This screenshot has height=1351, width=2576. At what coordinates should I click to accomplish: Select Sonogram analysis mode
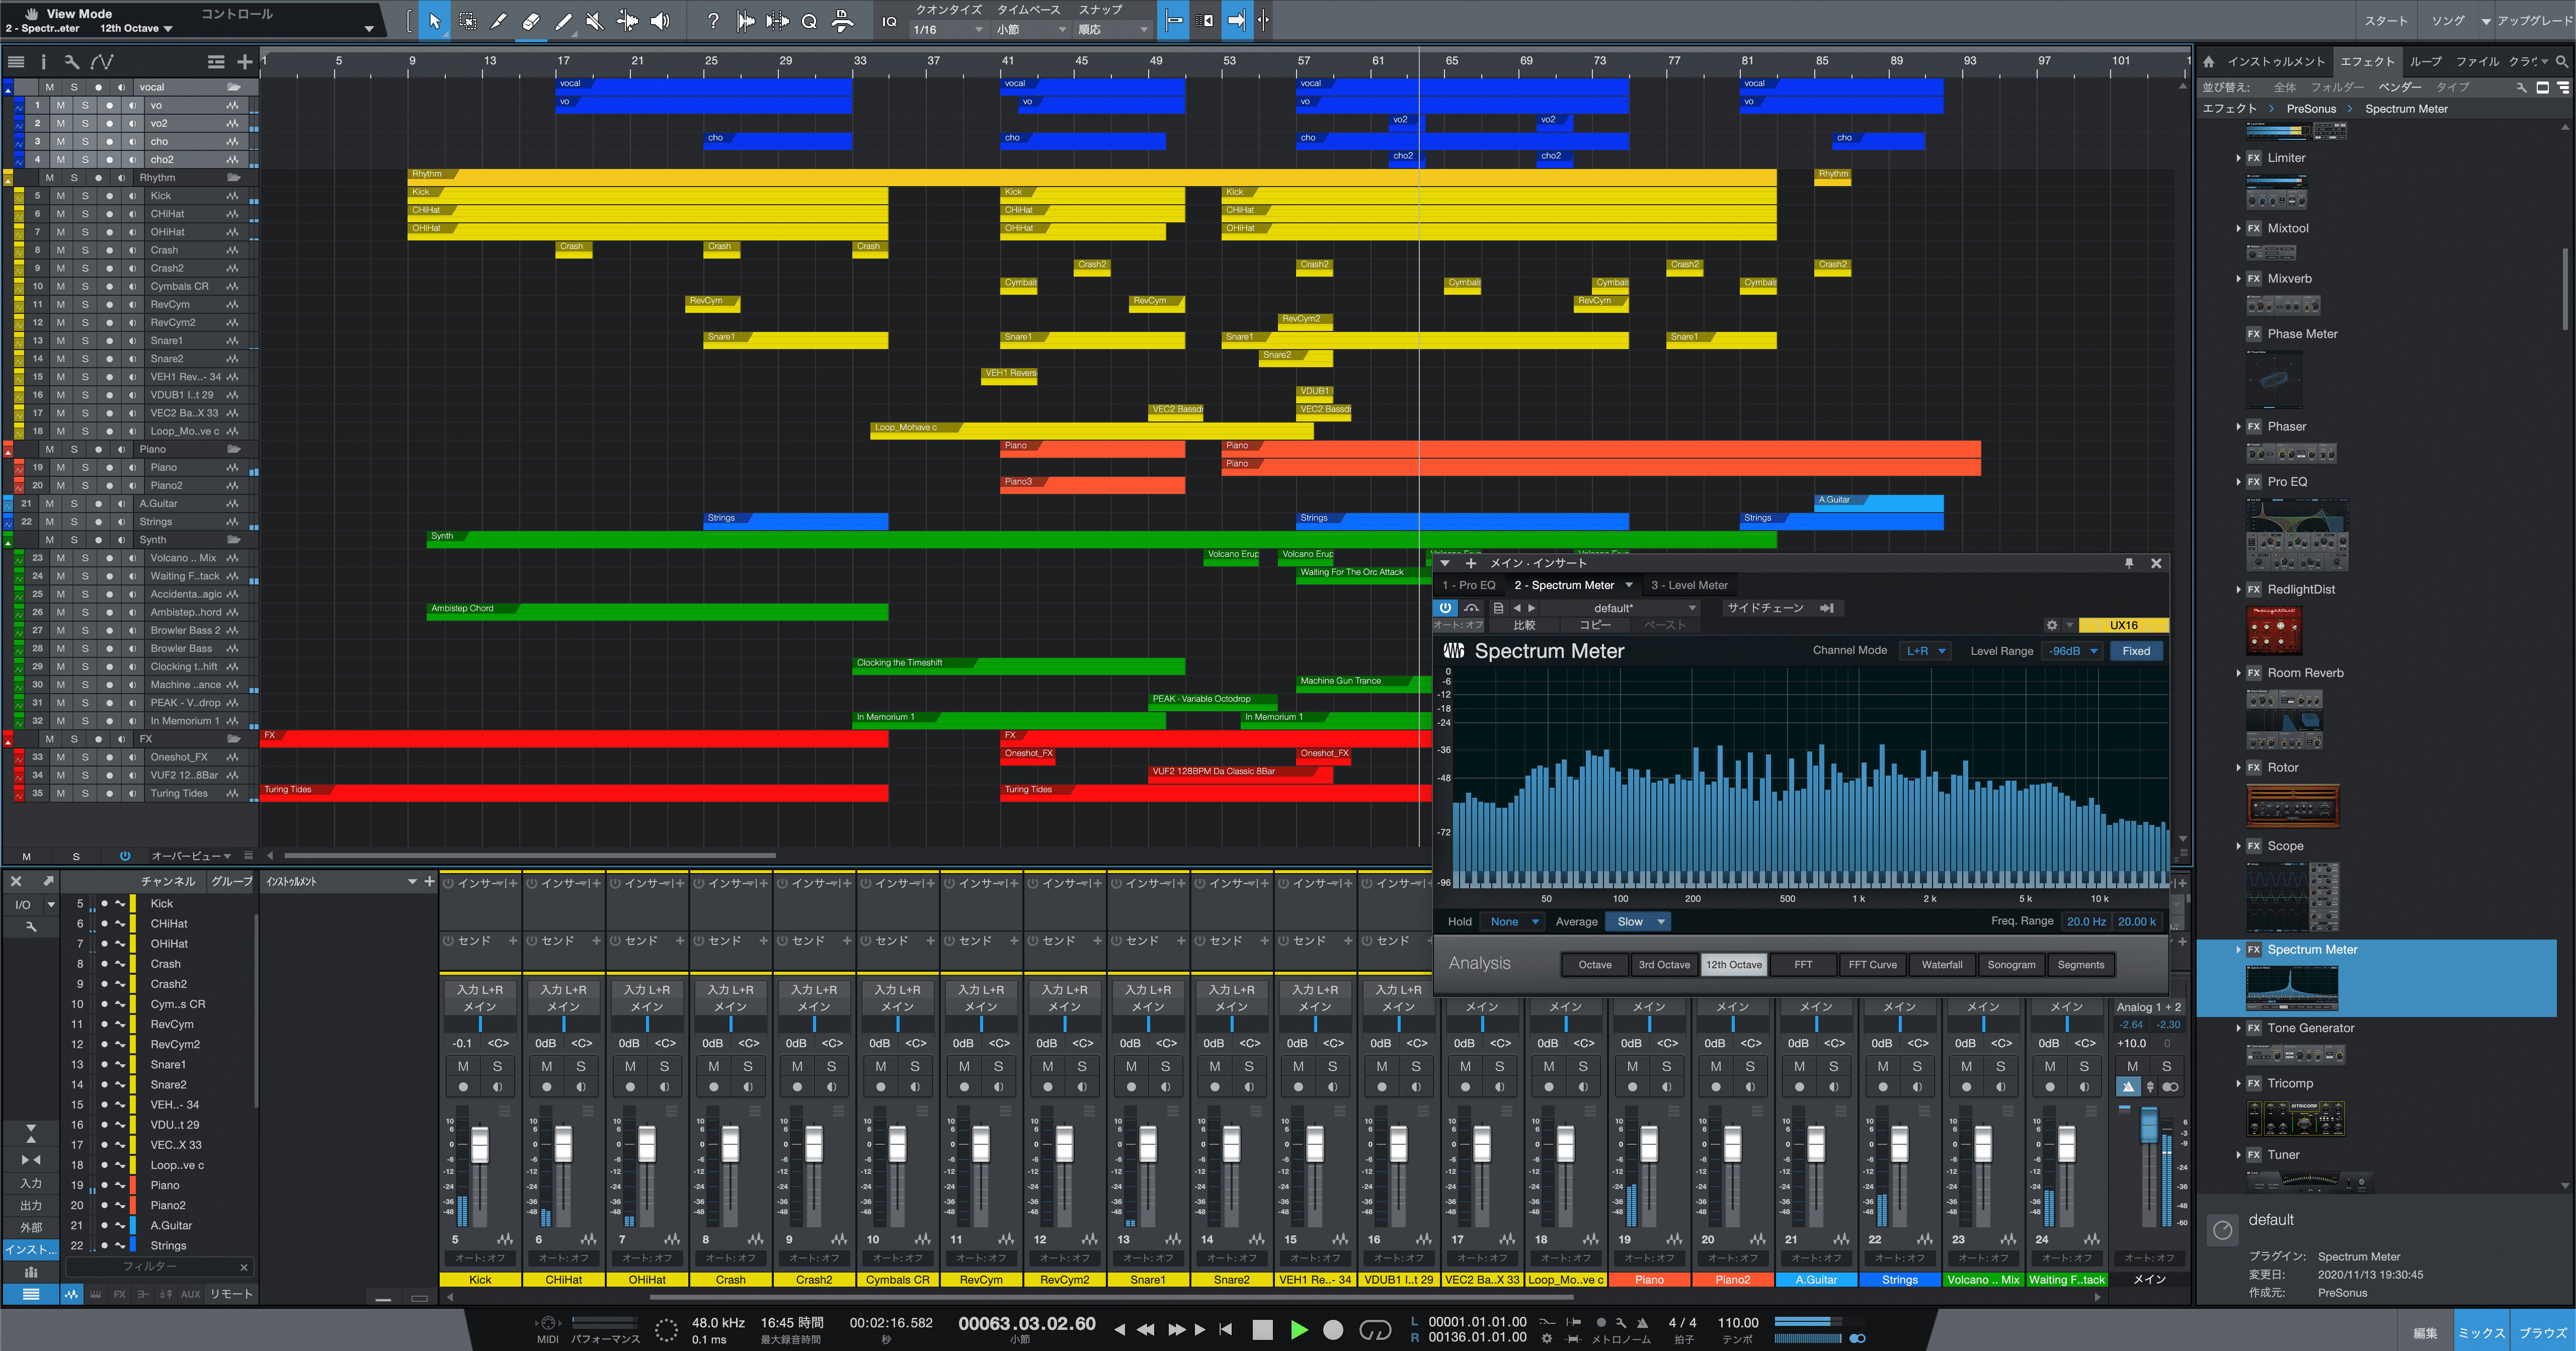(x=2011, y=965)
